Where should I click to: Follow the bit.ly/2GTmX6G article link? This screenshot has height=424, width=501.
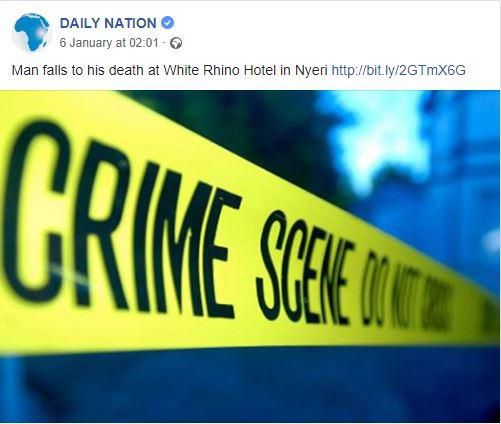398,71
